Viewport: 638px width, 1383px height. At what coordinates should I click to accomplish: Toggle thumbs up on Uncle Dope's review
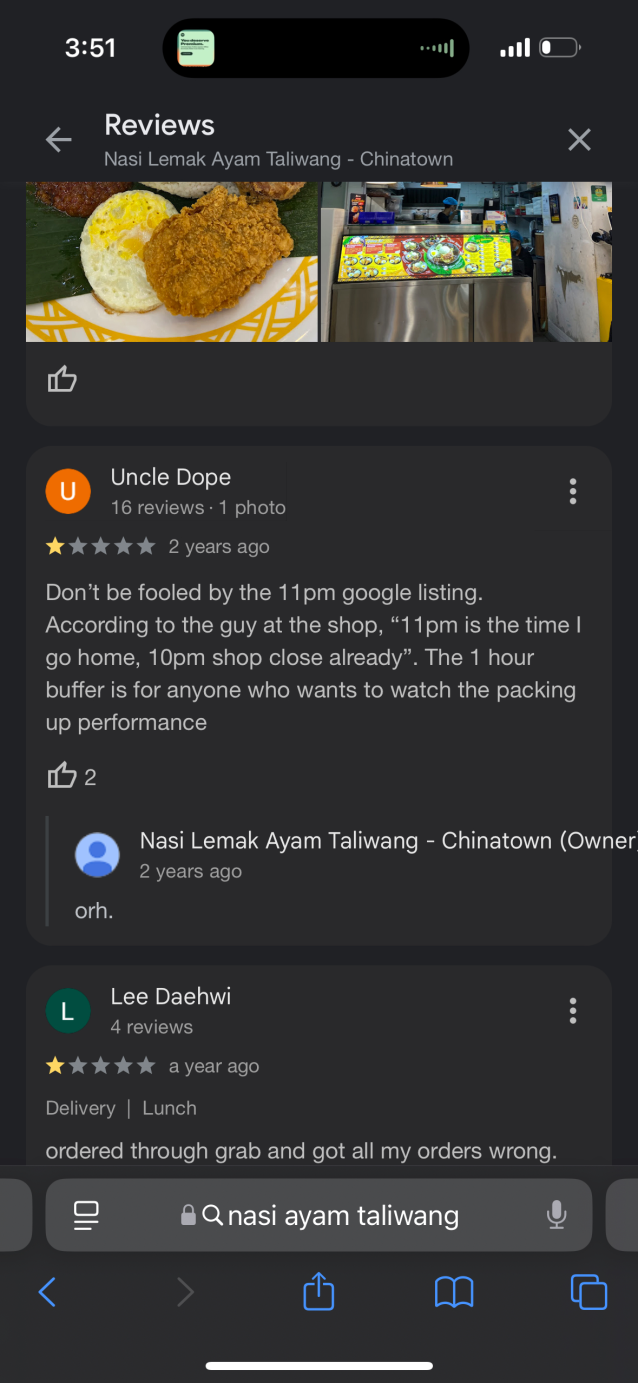pyautogui.click(x=62, y=776)
